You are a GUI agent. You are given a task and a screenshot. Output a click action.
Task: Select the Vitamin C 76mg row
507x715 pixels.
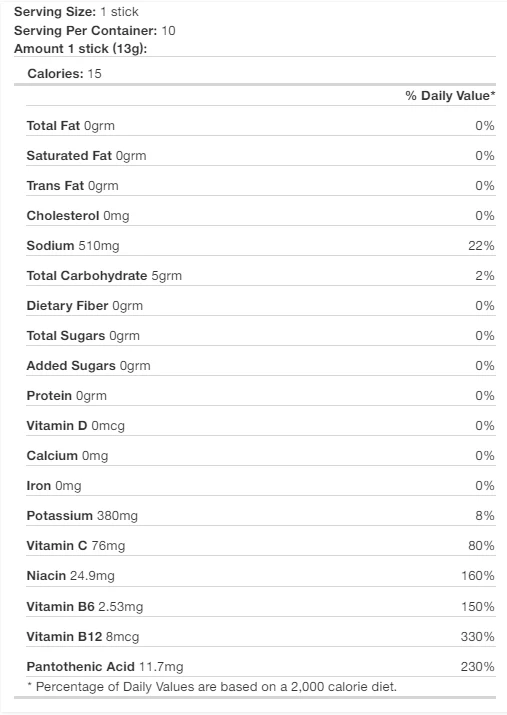(261, 546)
